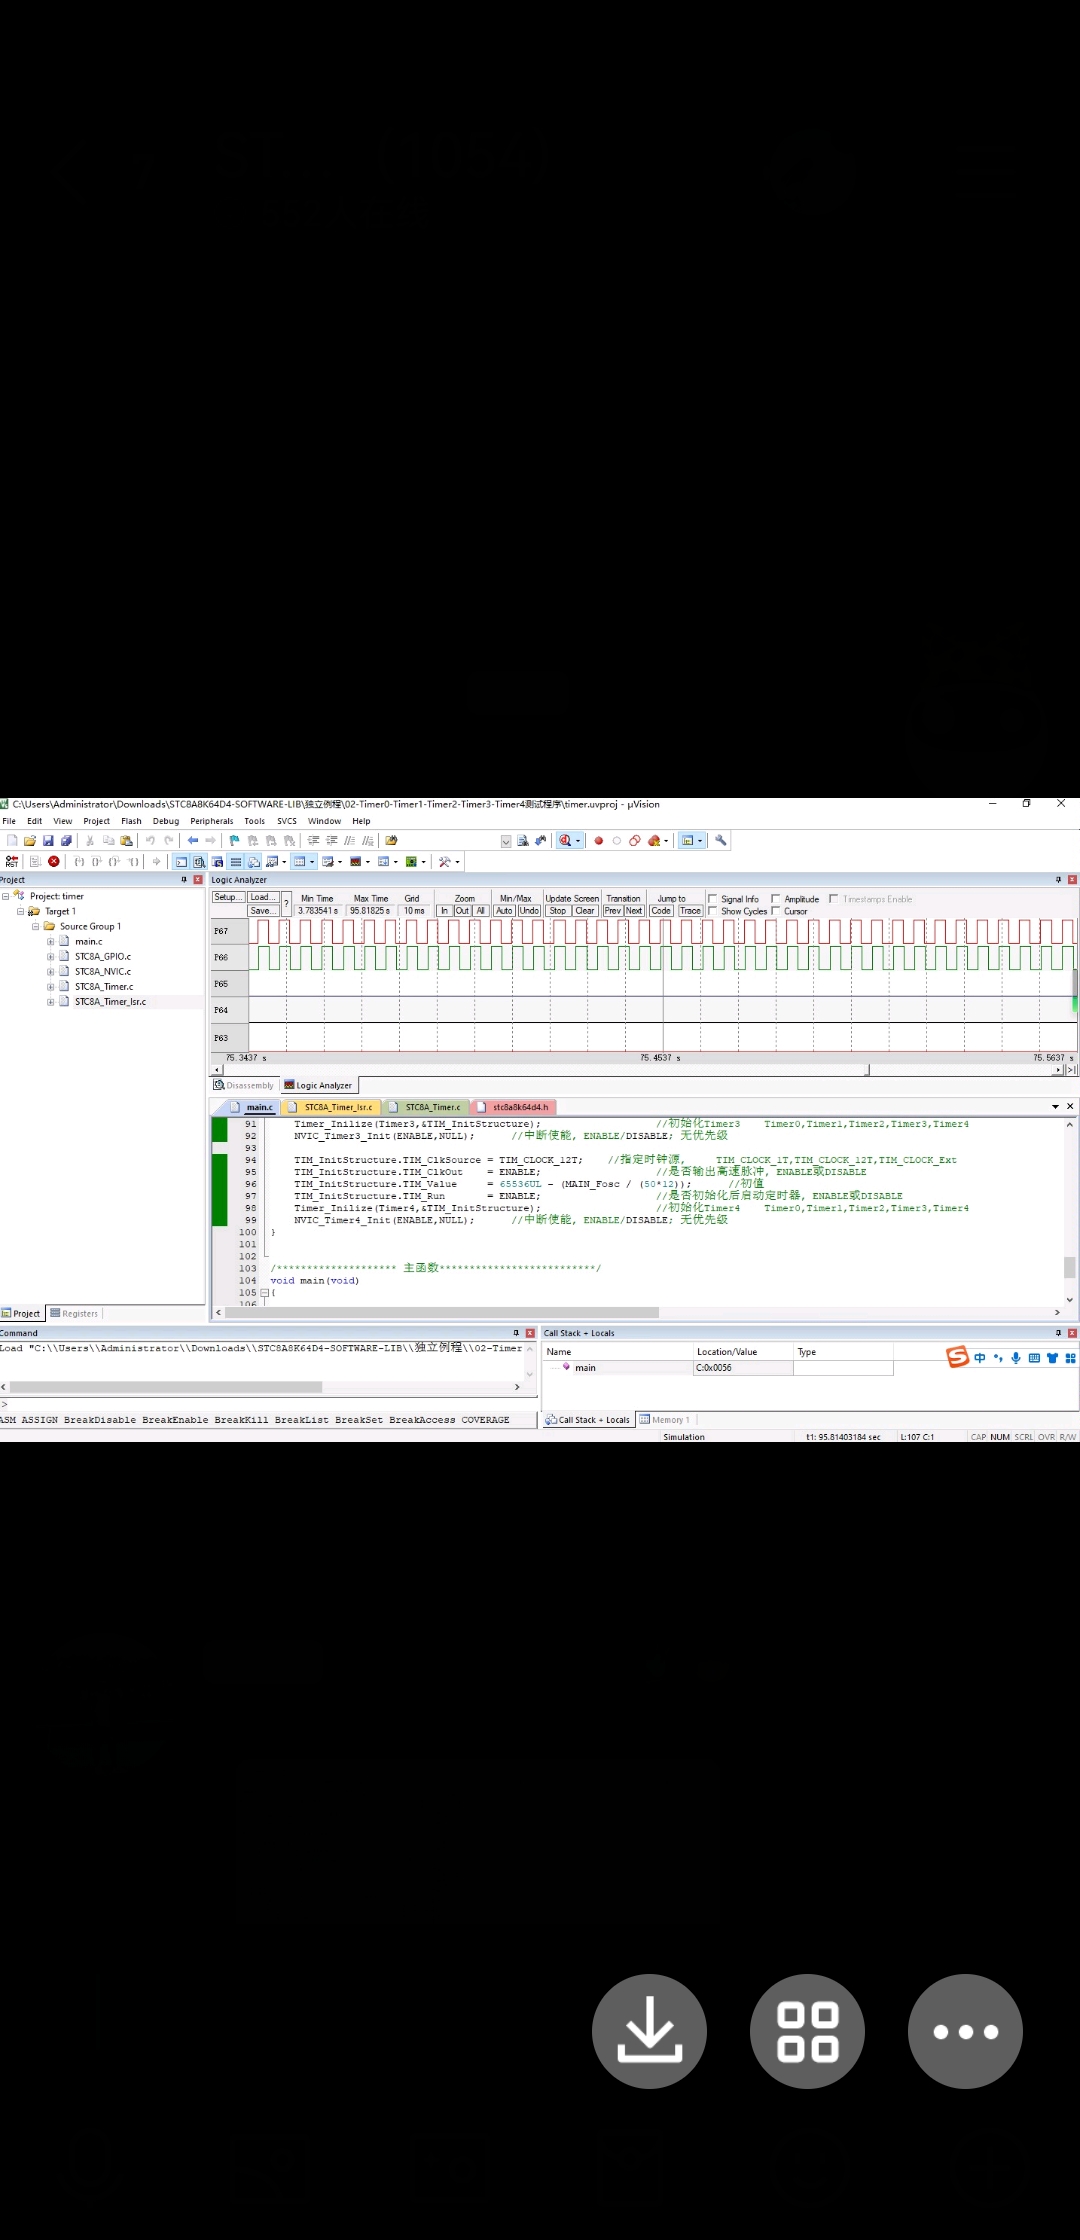Click the Min/Max Auto button
Screen dimensions: 1080x2240
tap(504, 911)
